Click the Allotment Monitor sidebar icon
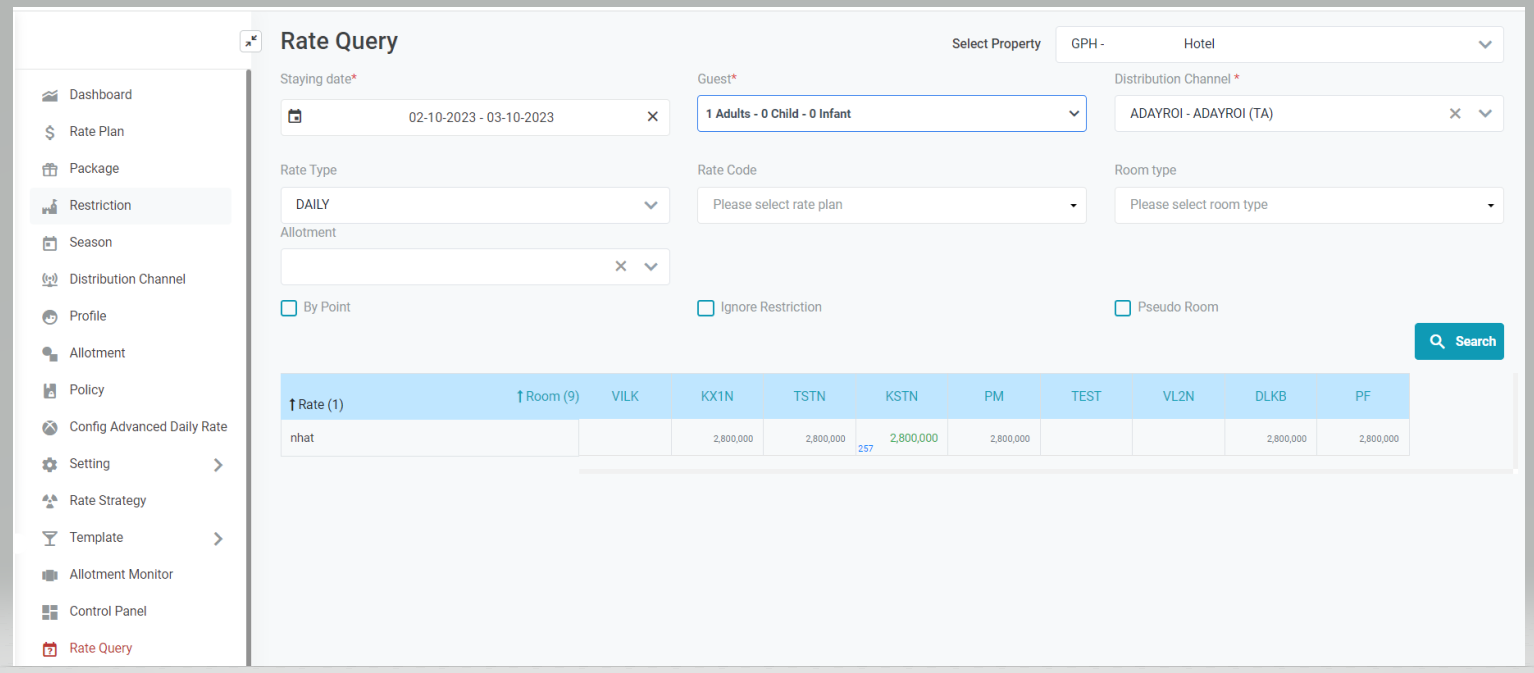The width and height of the screenshot is (1534, 673). pos(50,575)
